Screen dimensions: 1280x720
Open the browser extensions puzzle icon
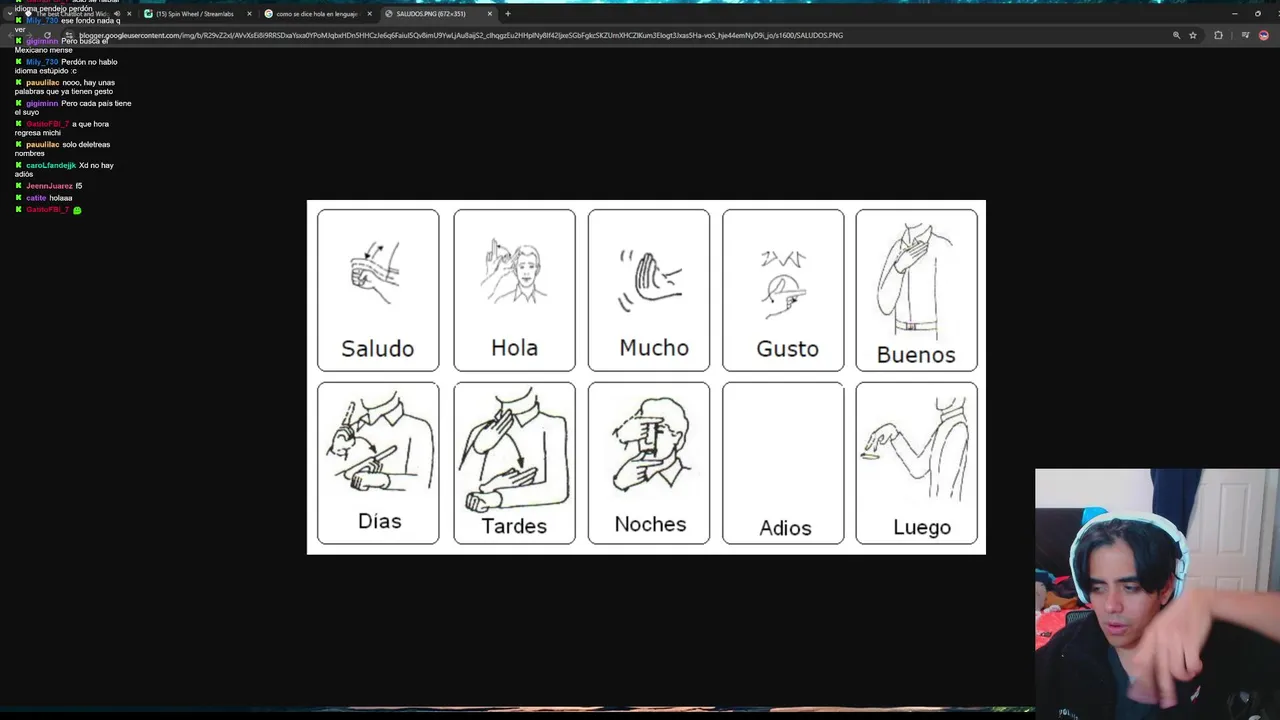point(1218,35)
